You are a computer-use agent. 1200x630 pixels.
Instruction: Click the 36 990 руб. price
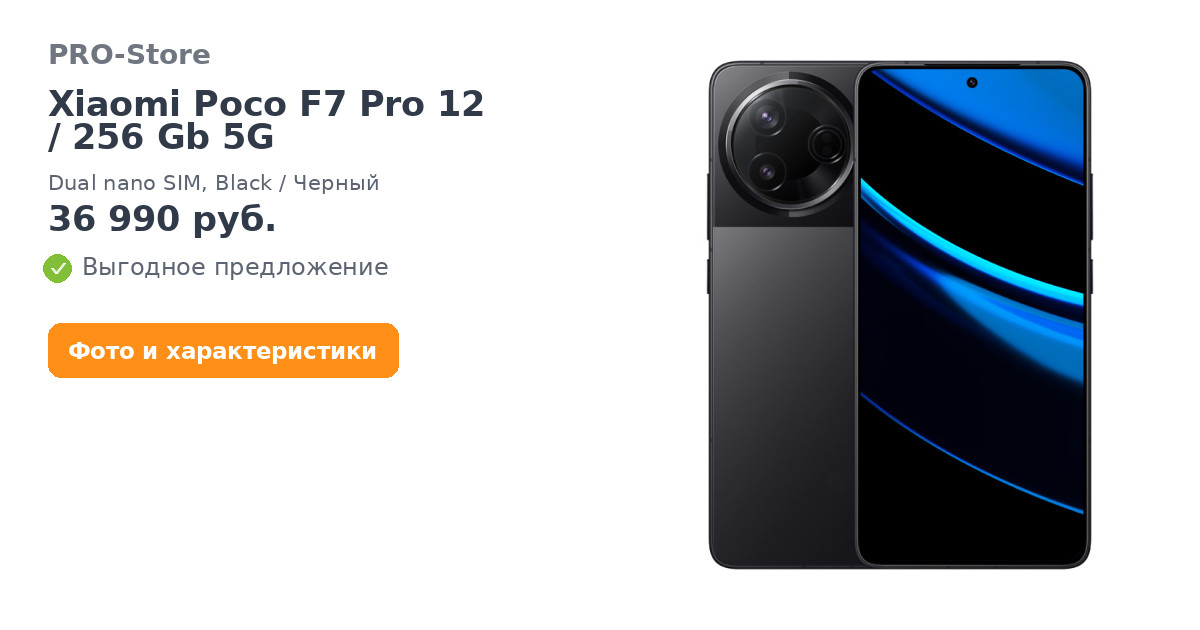[162, 219]
